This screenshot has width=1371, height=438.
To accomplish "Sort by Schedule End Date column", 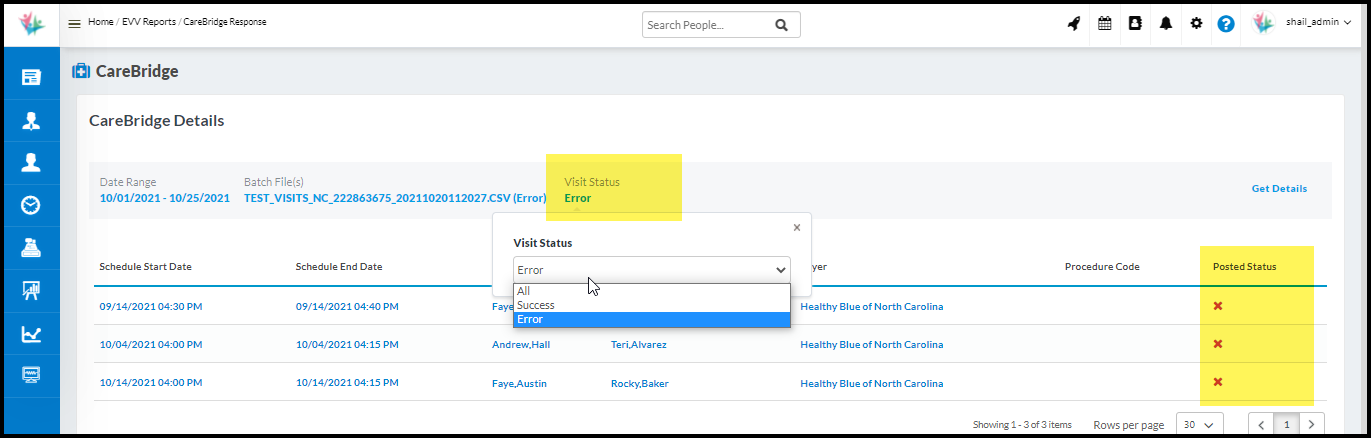I will click(338, 267).
